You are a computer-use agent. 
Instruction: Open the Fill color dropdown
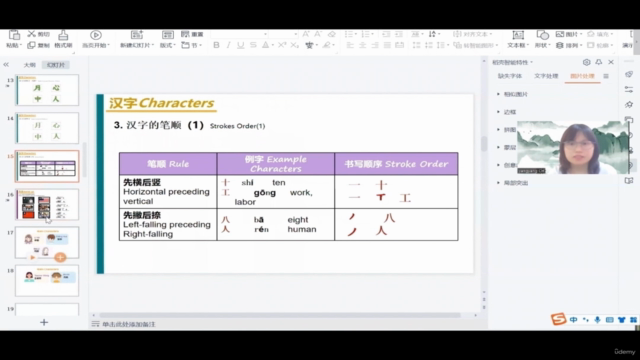pos(600,34)
